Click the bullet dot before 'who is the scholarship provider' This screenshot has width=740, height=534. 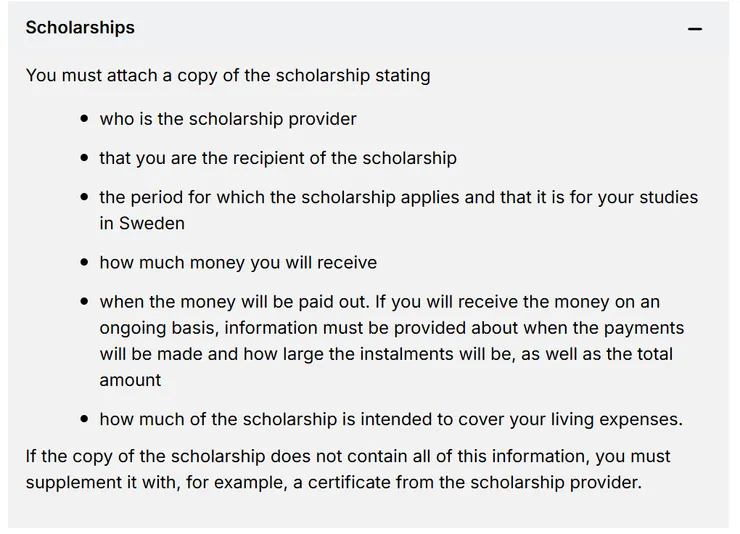84,119
